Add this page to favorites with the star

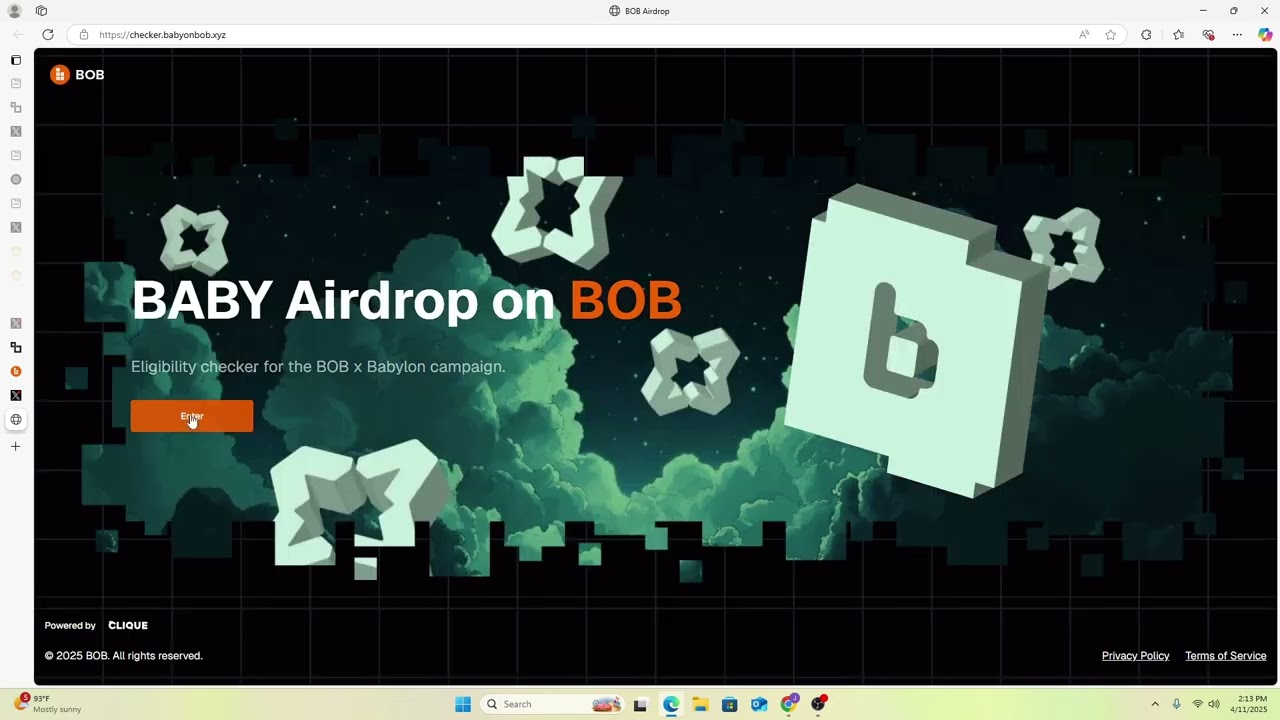(1110, 34)
